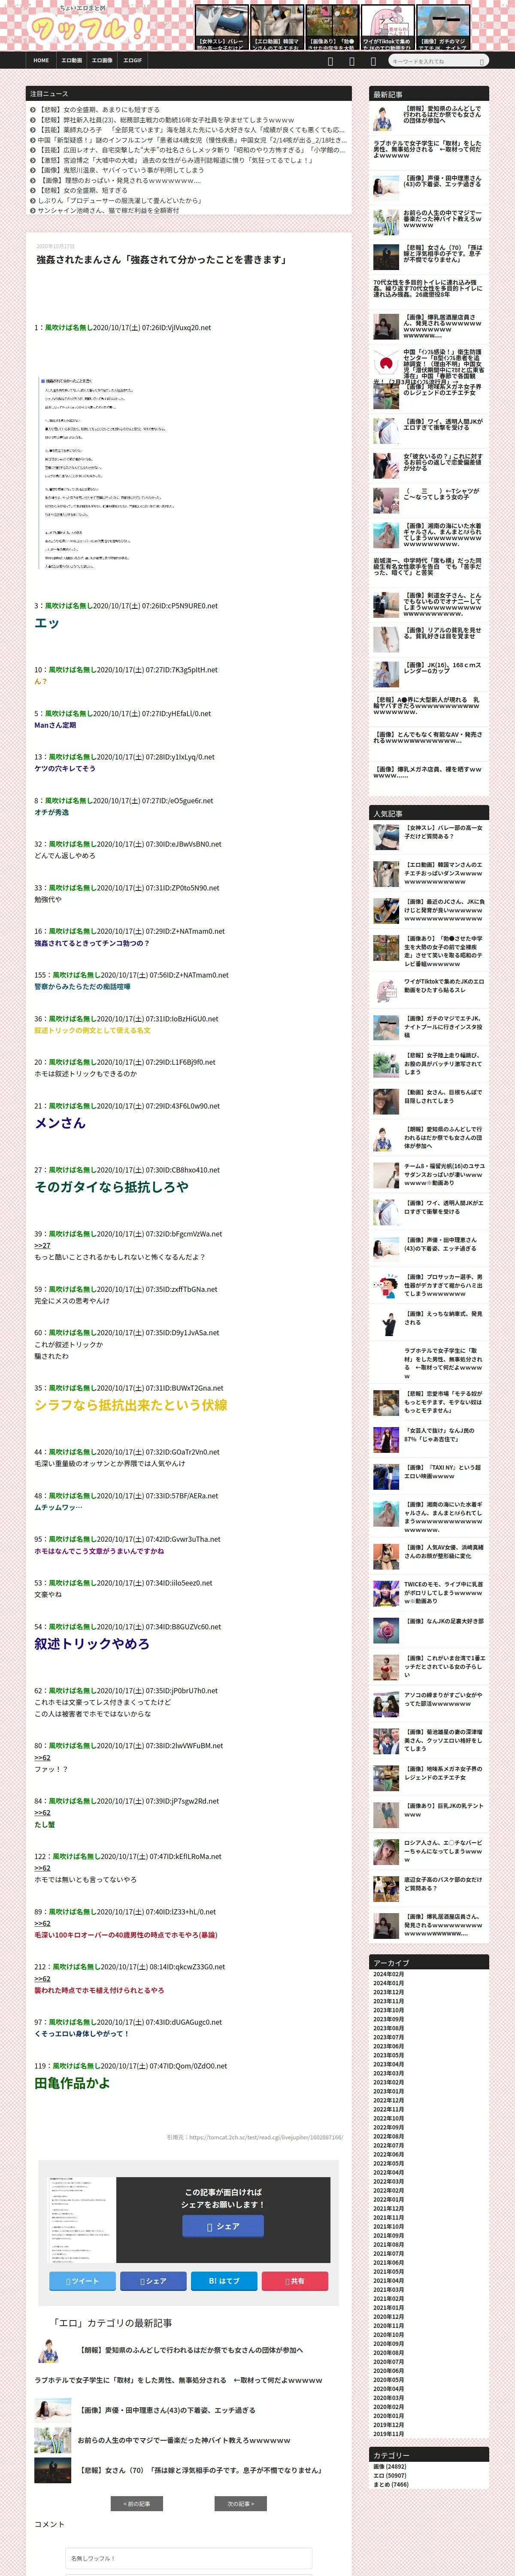Screen dimensions: 515x2576
Task: Open the ワイがTiktok banner thumbnail in the header
Action: pyautogui.click(x=387, y=28)
